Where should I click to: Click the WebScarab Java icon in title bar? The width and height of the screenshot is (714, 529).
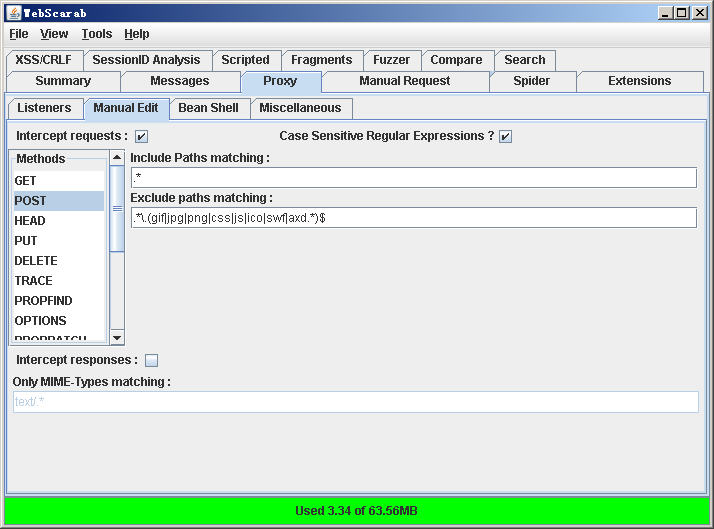pos(14,13)
